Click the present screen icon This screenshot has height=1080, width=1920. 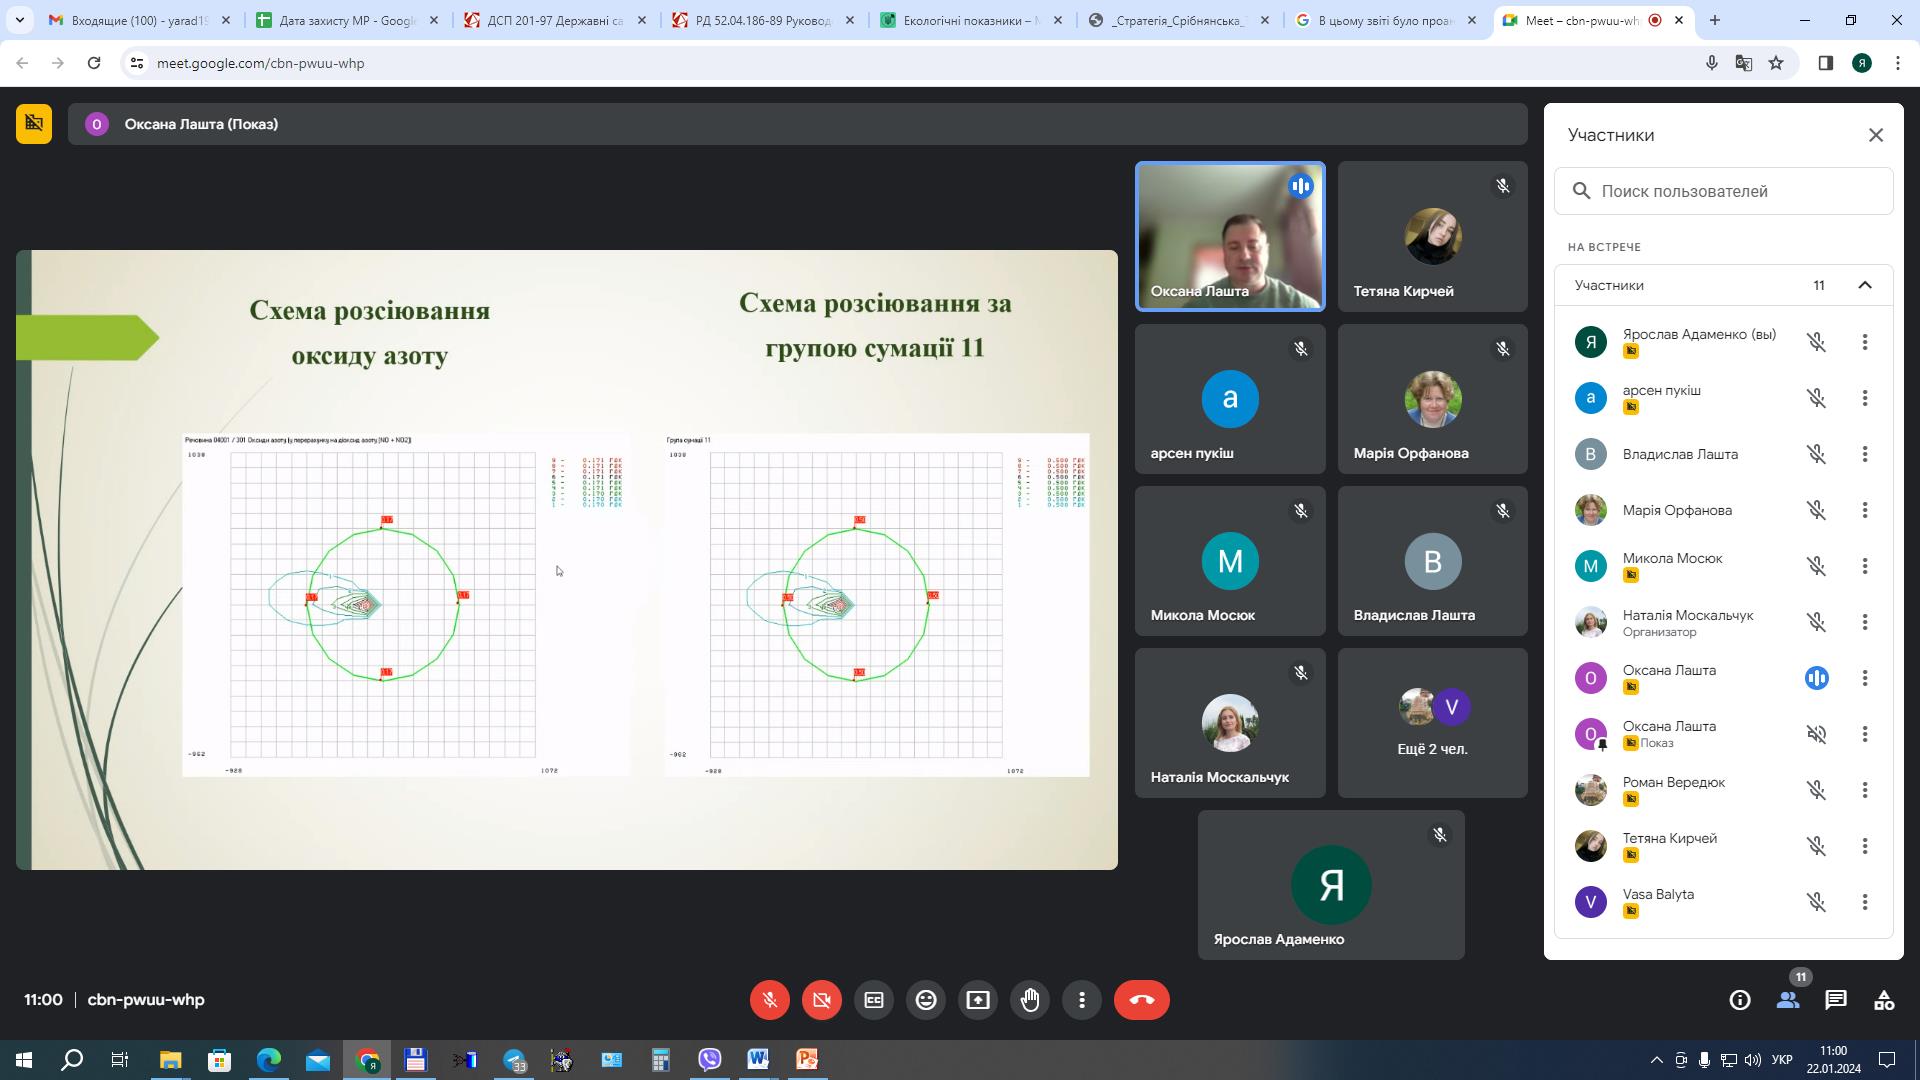click(x=978, y=1000)
